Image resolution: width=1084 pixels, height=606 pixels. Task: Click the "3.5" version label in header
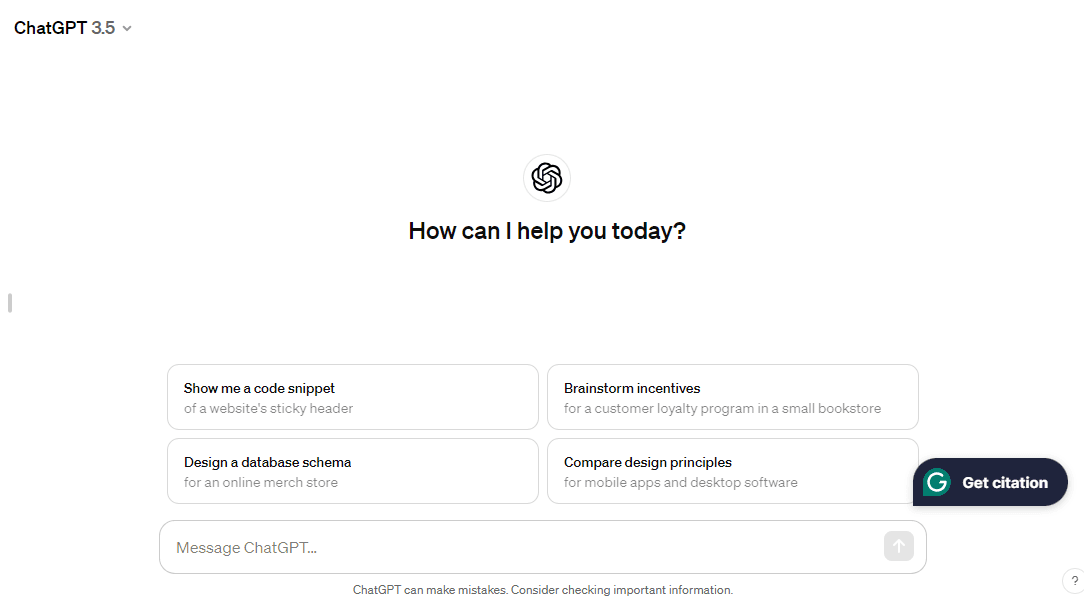coord(103,28)
